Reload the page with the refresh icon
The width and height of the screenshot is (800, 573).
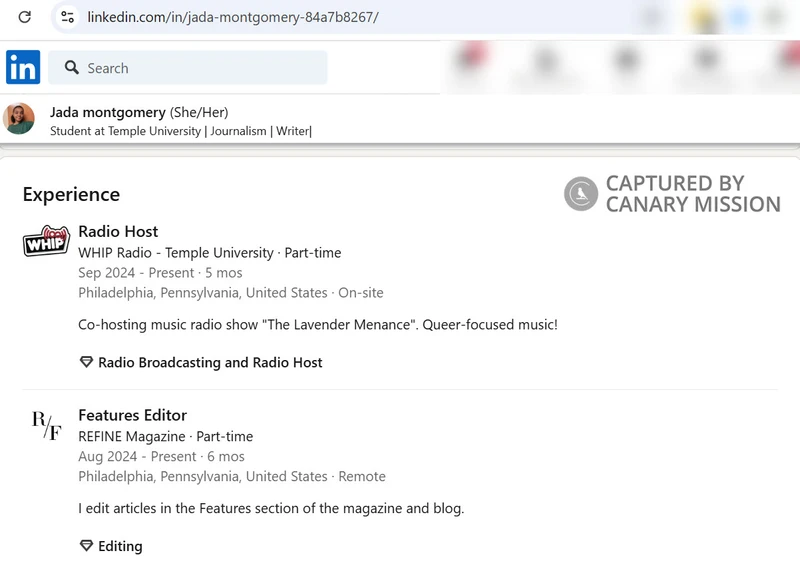[x=24, y=17]
